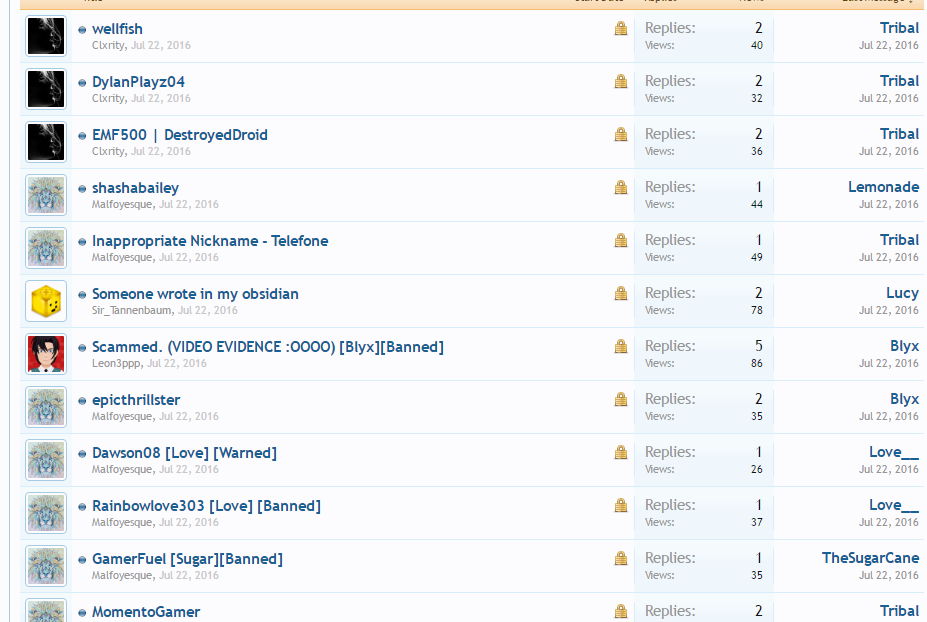Open Dawson08 [Love] [Warned] thread
This screenshot has width=927, height=622.
tap(184, 453)
